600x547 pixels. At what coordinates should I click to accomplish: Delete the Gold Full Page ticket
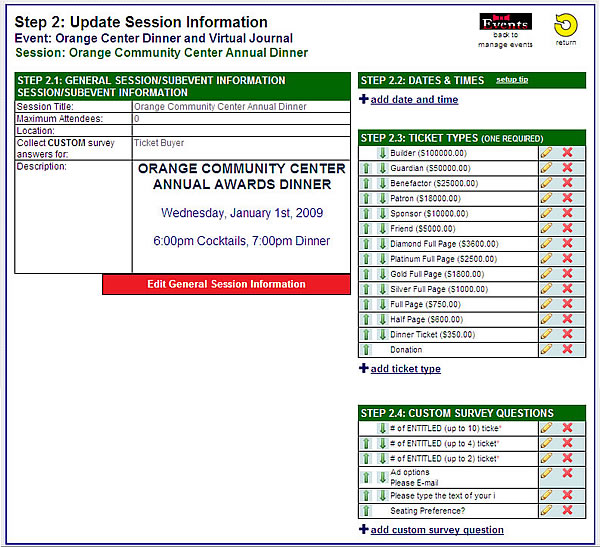tap(567, 274)
